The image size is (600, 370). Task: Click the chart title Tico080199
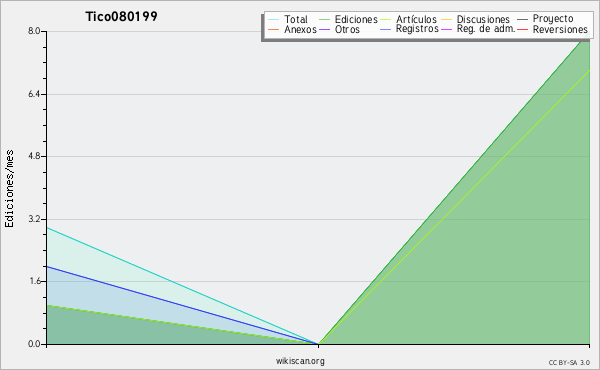pyautogui.click(x=121, y=16)
